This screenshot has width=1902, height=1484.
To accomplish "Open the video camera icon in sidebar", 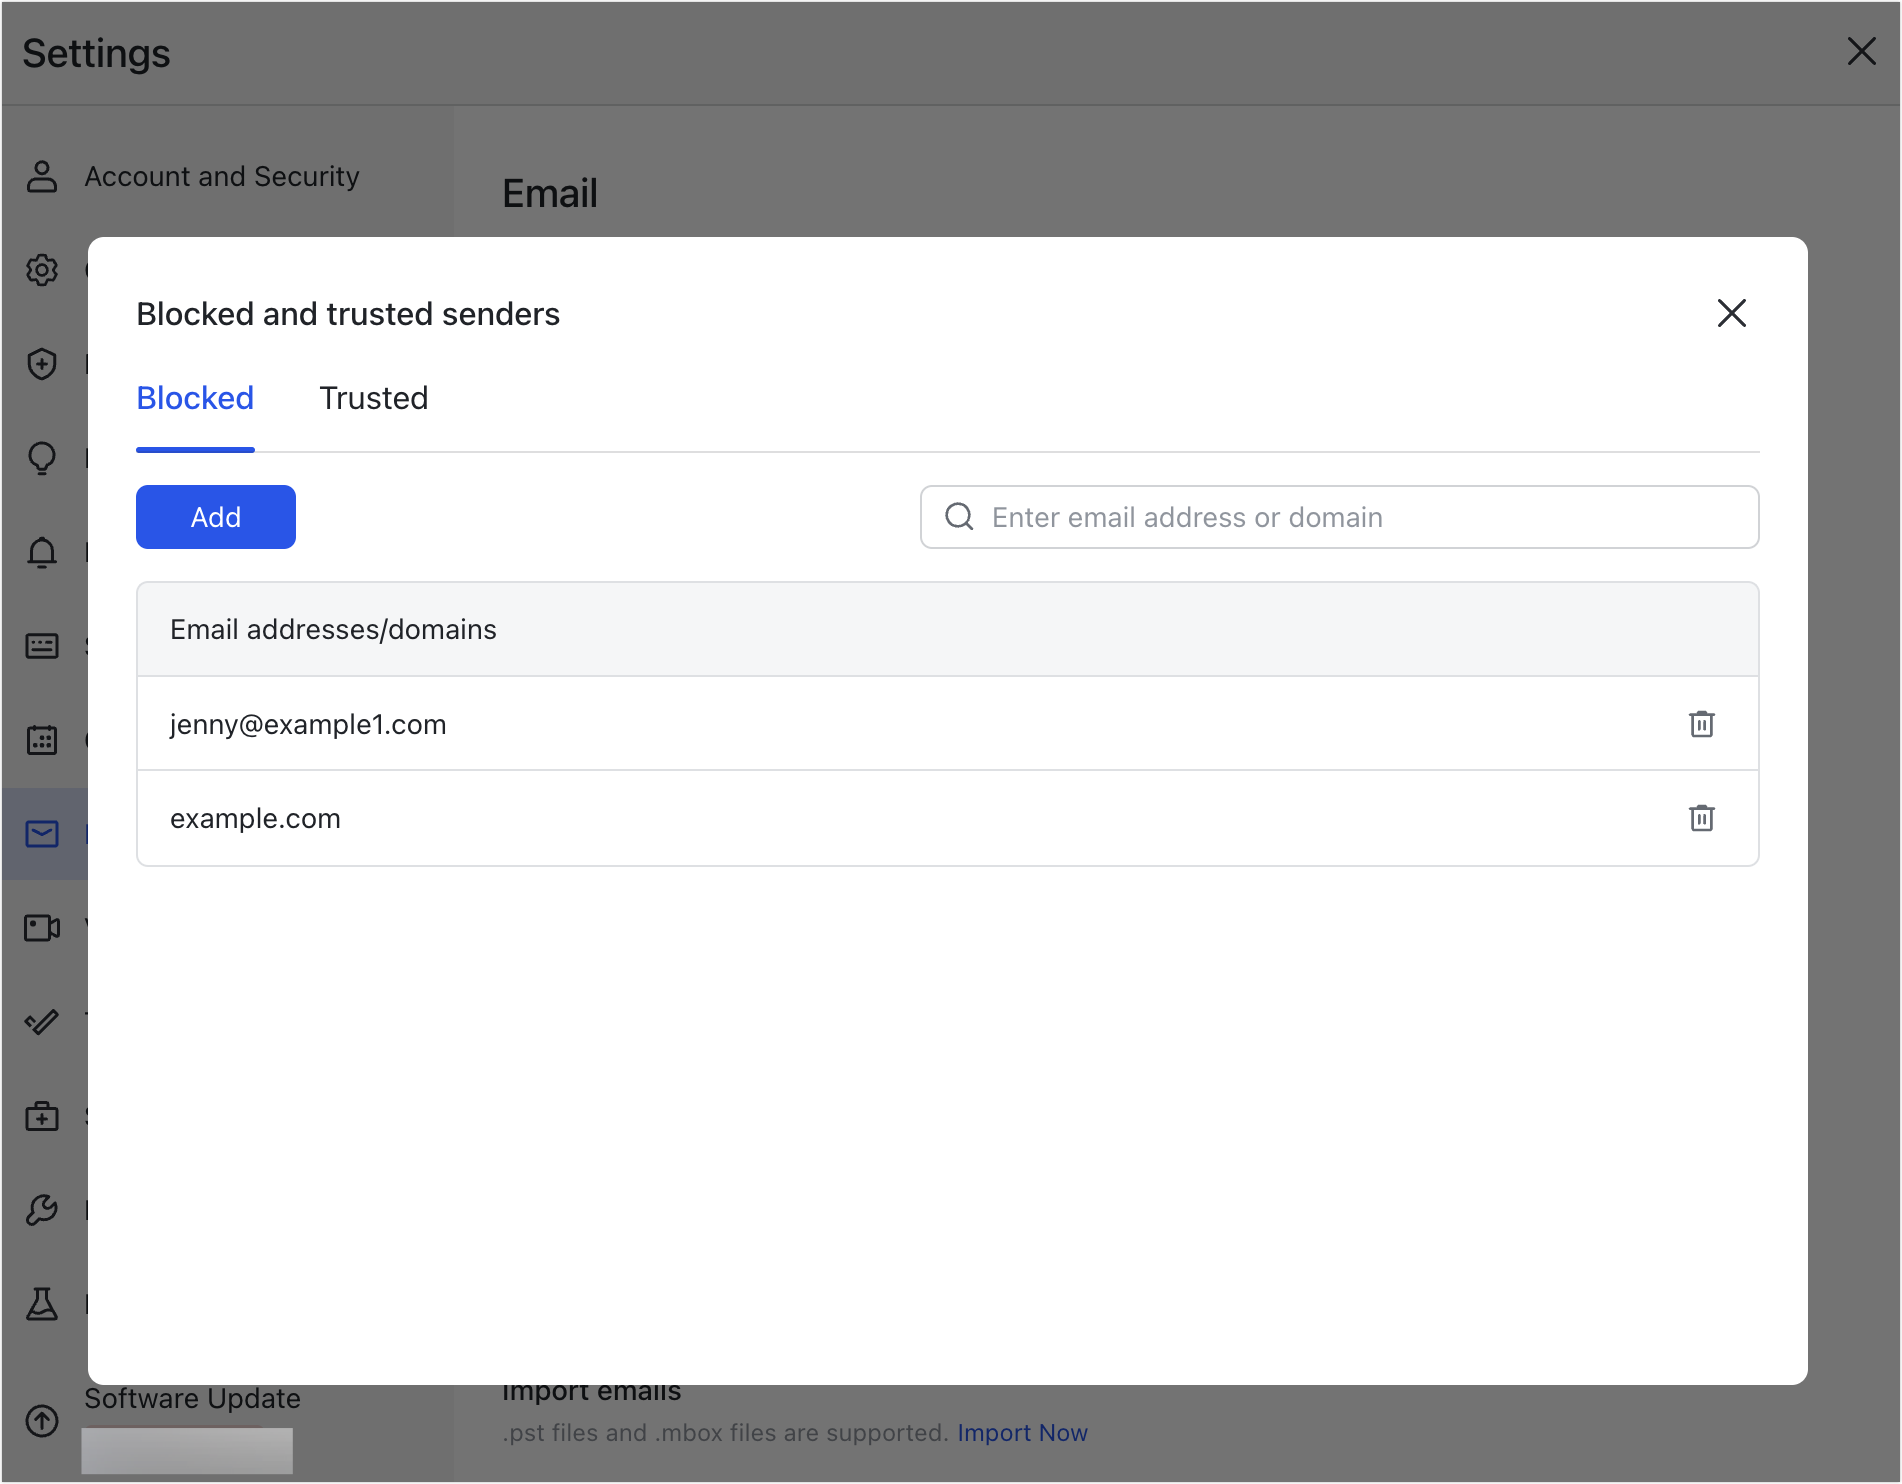I will 42,928.
